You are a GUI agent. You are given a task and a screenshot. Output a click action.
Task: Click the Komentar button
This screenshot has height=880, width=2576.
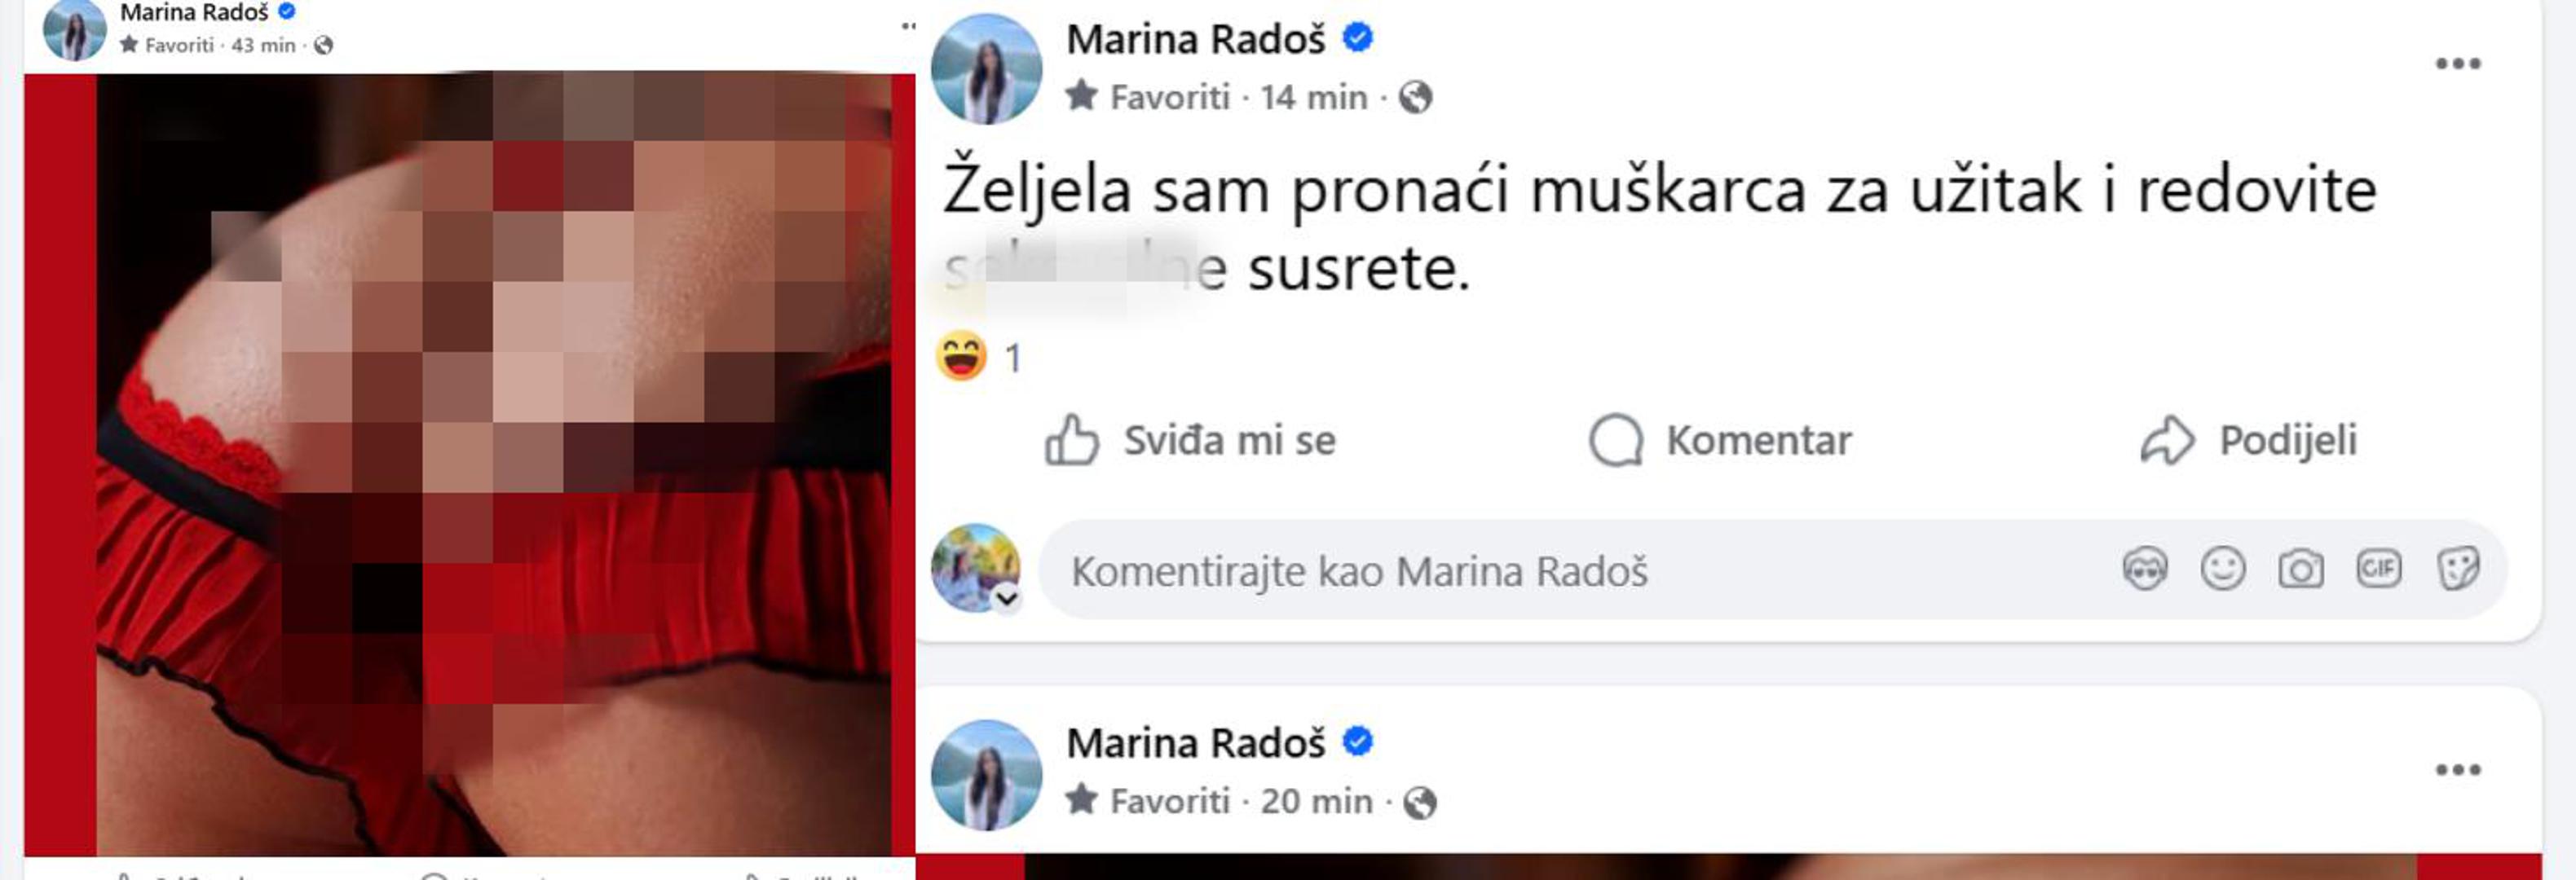point(1721,441)
